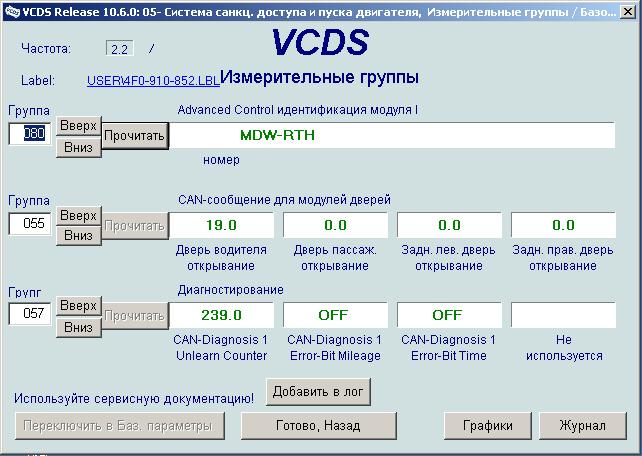Click Вверх button for group 055
642x456 pixels.
click(78, 216)
